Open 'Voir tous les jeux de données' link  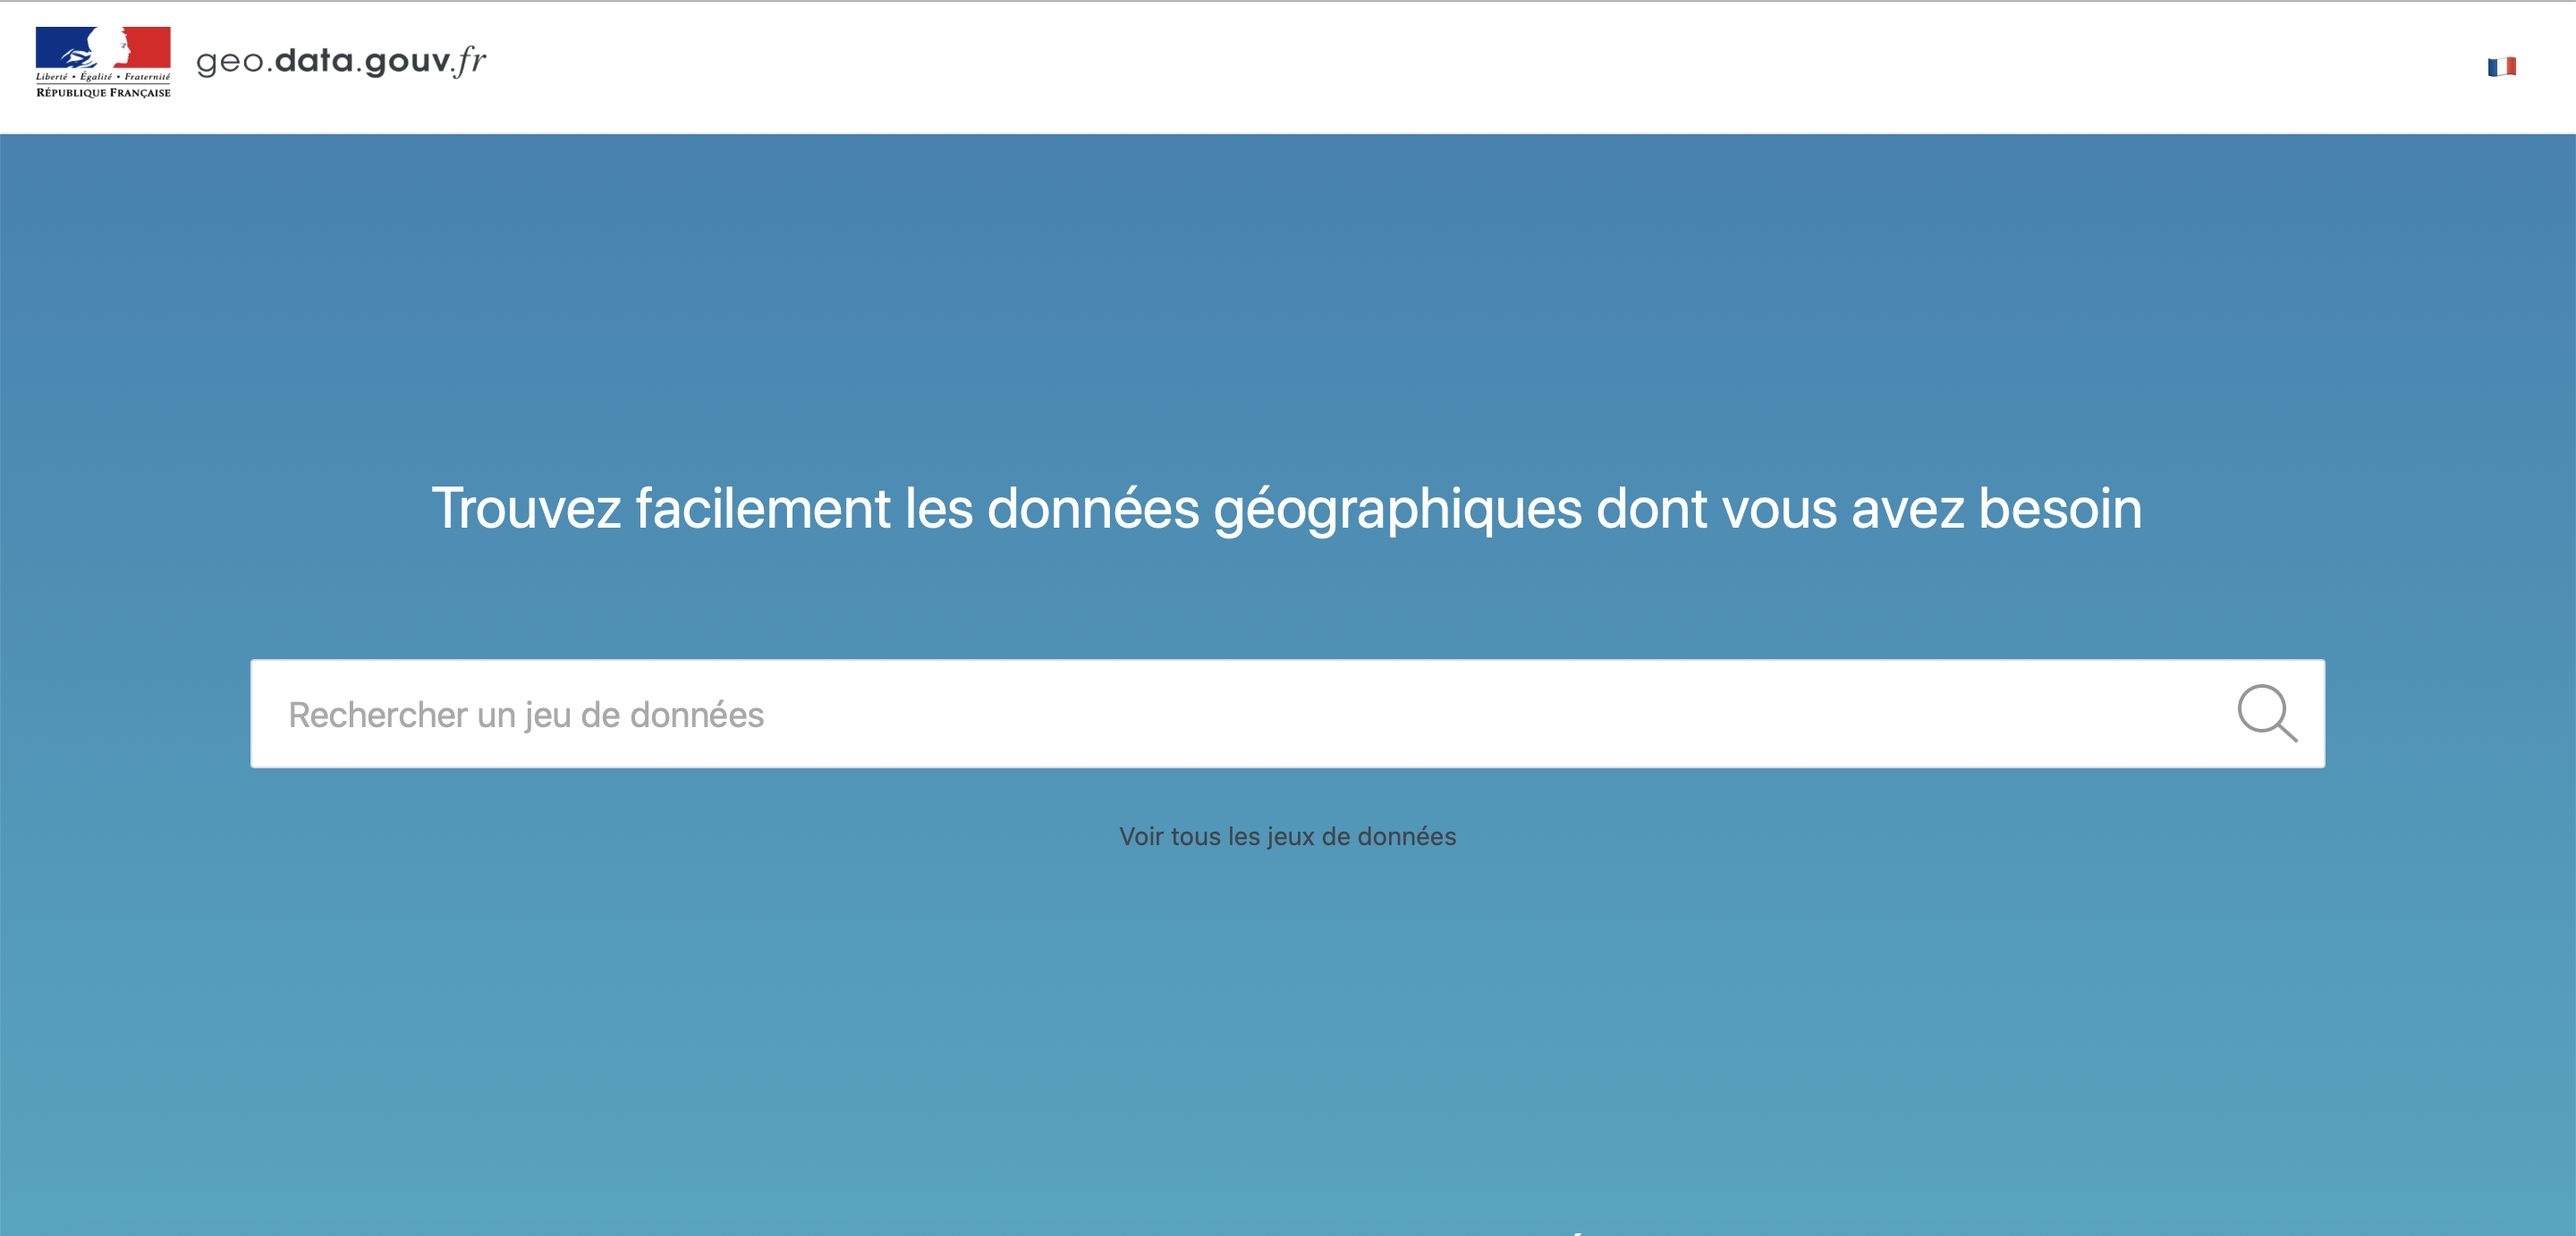tap(1287, 836)
